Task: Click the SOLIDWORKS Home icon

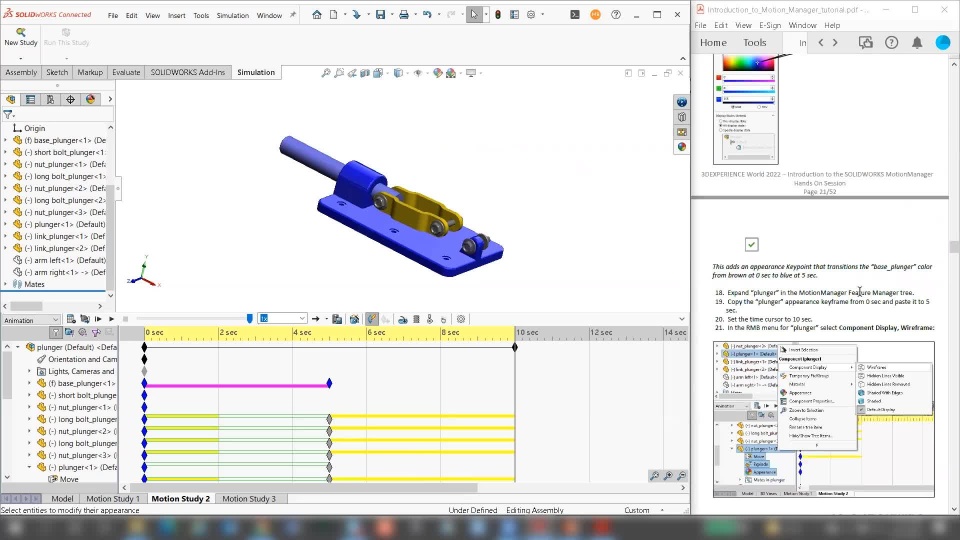Action: tap(317, 15)
